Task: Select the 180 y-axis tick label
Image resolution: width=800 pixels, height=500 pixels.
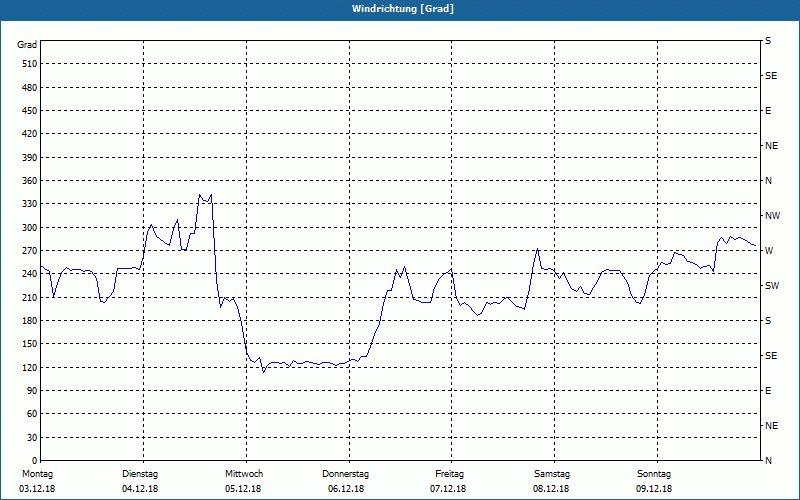Action: (30, 321)
